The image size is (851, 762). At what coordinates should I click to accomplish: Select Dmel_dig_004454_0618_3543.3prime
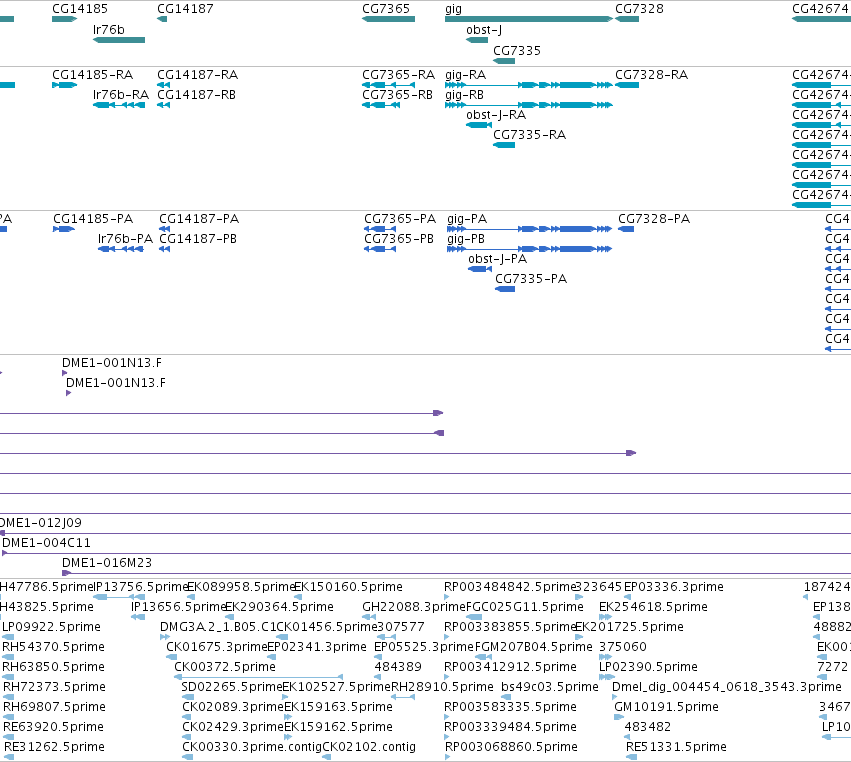[727, 688]
